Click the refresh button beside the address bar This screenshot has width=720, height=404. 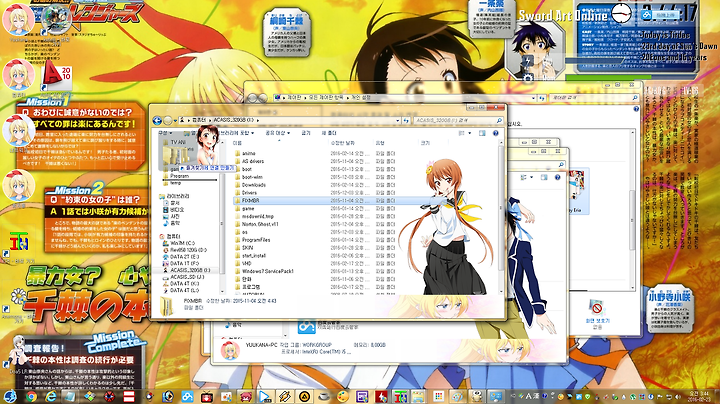tap(406, 120)
